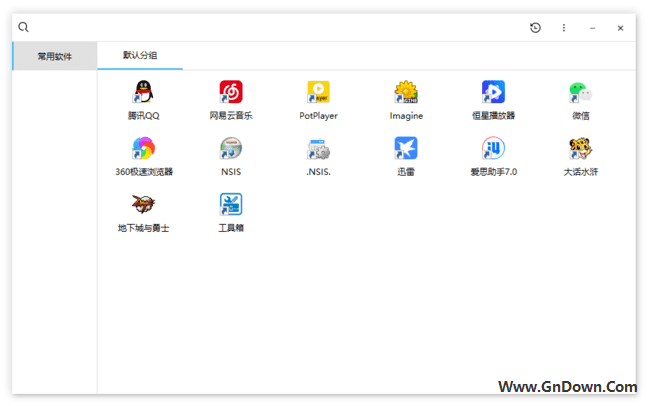Screen dimensions: 650x406
Task: Open the PotPlayer shortcut icon
Action: [318, 92]
